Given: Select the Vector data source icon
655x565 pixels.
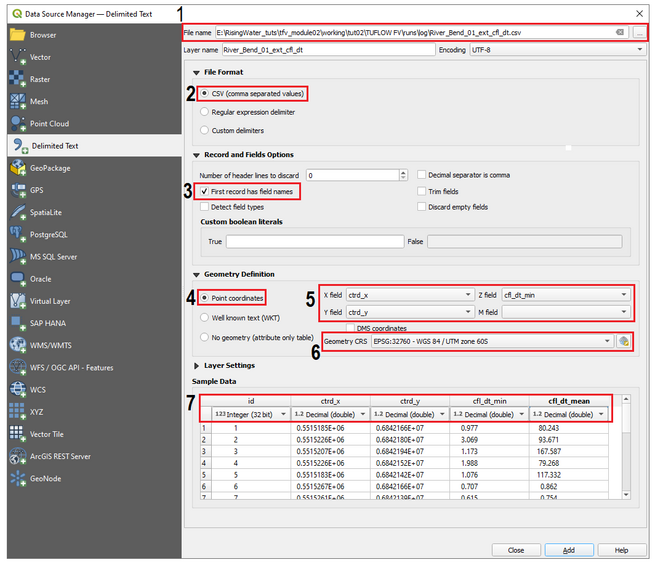Looking at the screenshot, I should 17,57.
